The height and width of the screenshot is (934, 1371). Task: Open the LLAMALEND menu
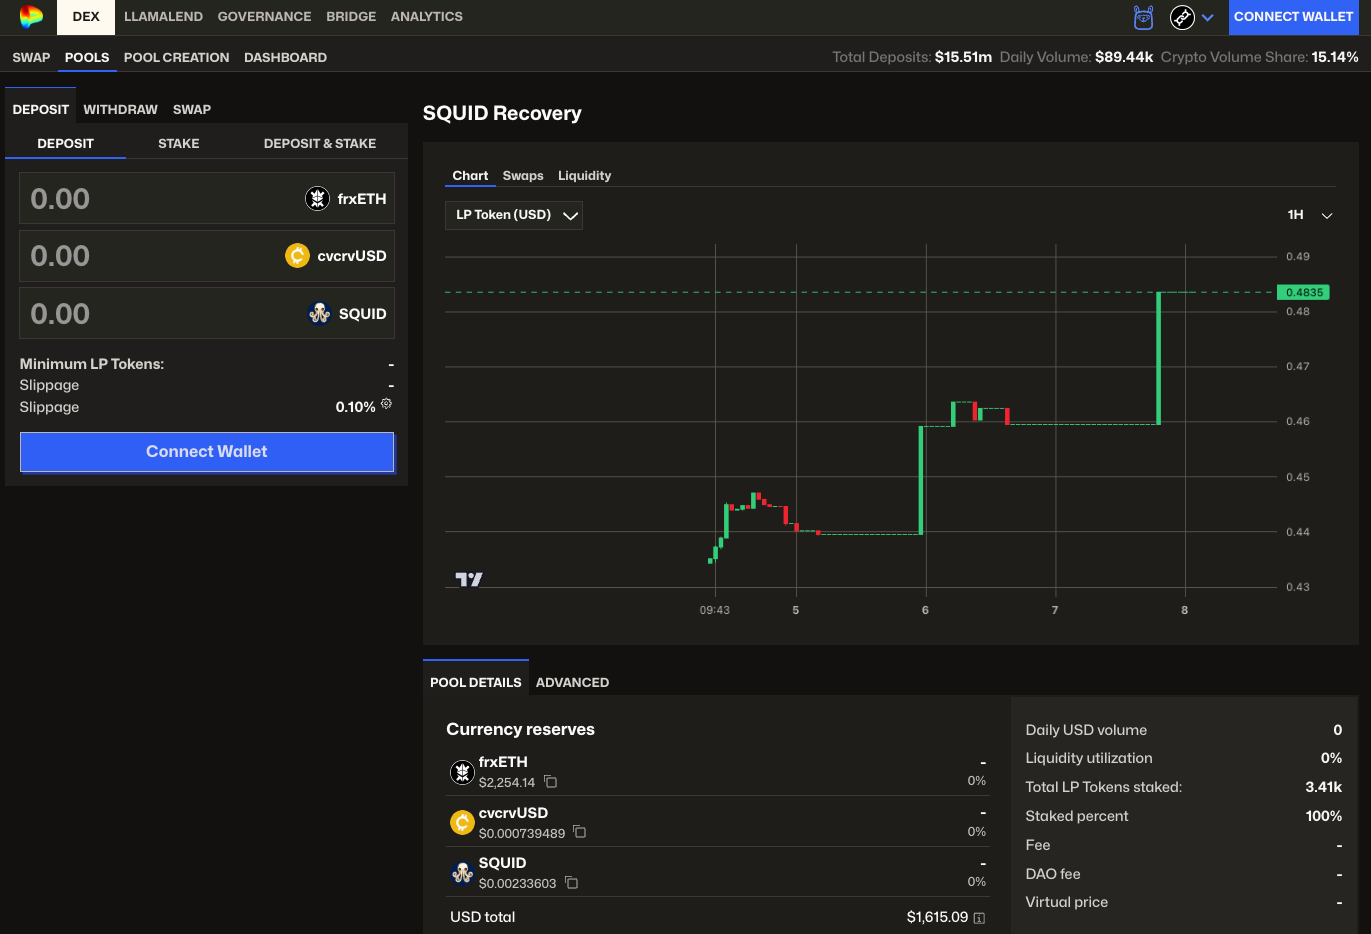click(x=163, y=17)
